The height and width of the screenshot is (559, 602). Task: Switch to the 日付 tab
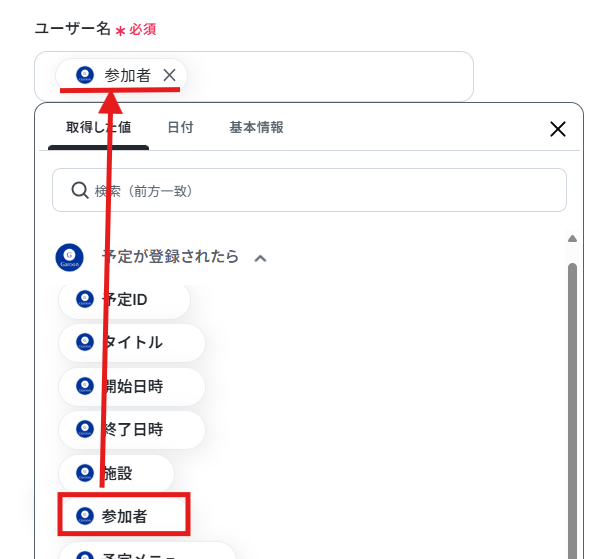pyautogui.click(x=180, y=127)
